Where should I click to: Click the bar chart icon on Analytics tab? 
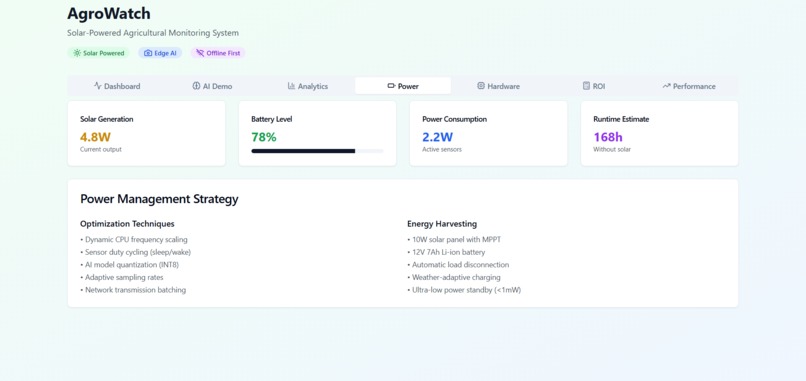[x=291, y=86]
